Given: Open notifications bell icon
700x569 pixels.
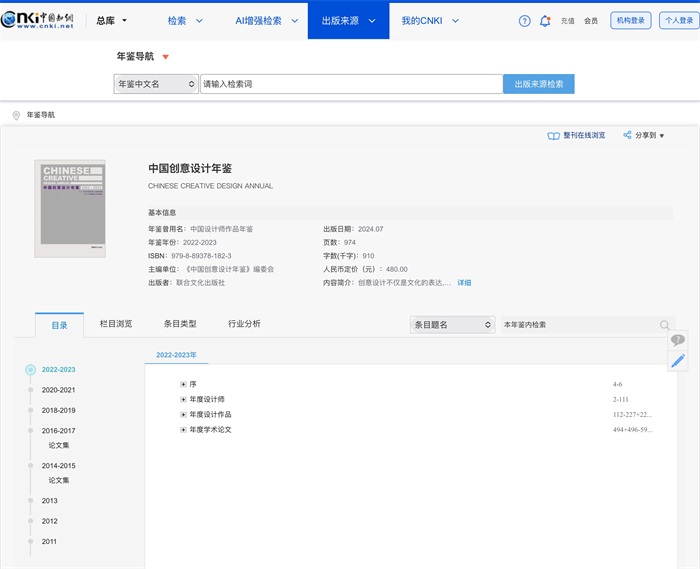Looking at the screenshot, I should (x=545, y=20).
